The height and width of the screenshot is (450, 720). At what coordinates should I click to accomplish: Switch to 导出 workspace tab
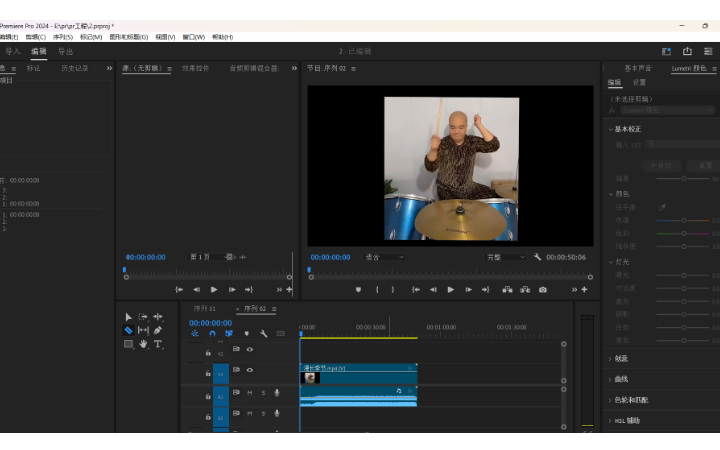(x=66, y=51)
